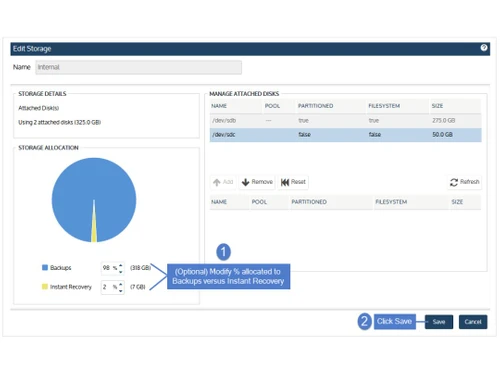Click the Add button with up arrow

[x=223, y=182]
